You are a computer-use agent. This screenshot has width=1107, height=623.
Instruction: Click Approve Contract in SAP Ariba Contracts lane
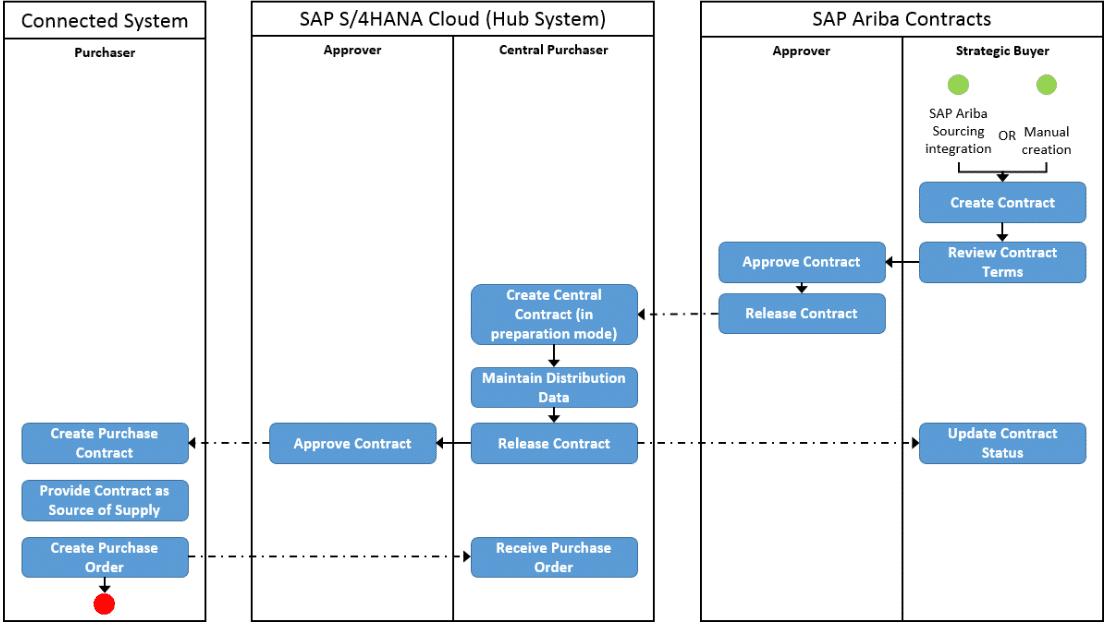tap(801, 262)
